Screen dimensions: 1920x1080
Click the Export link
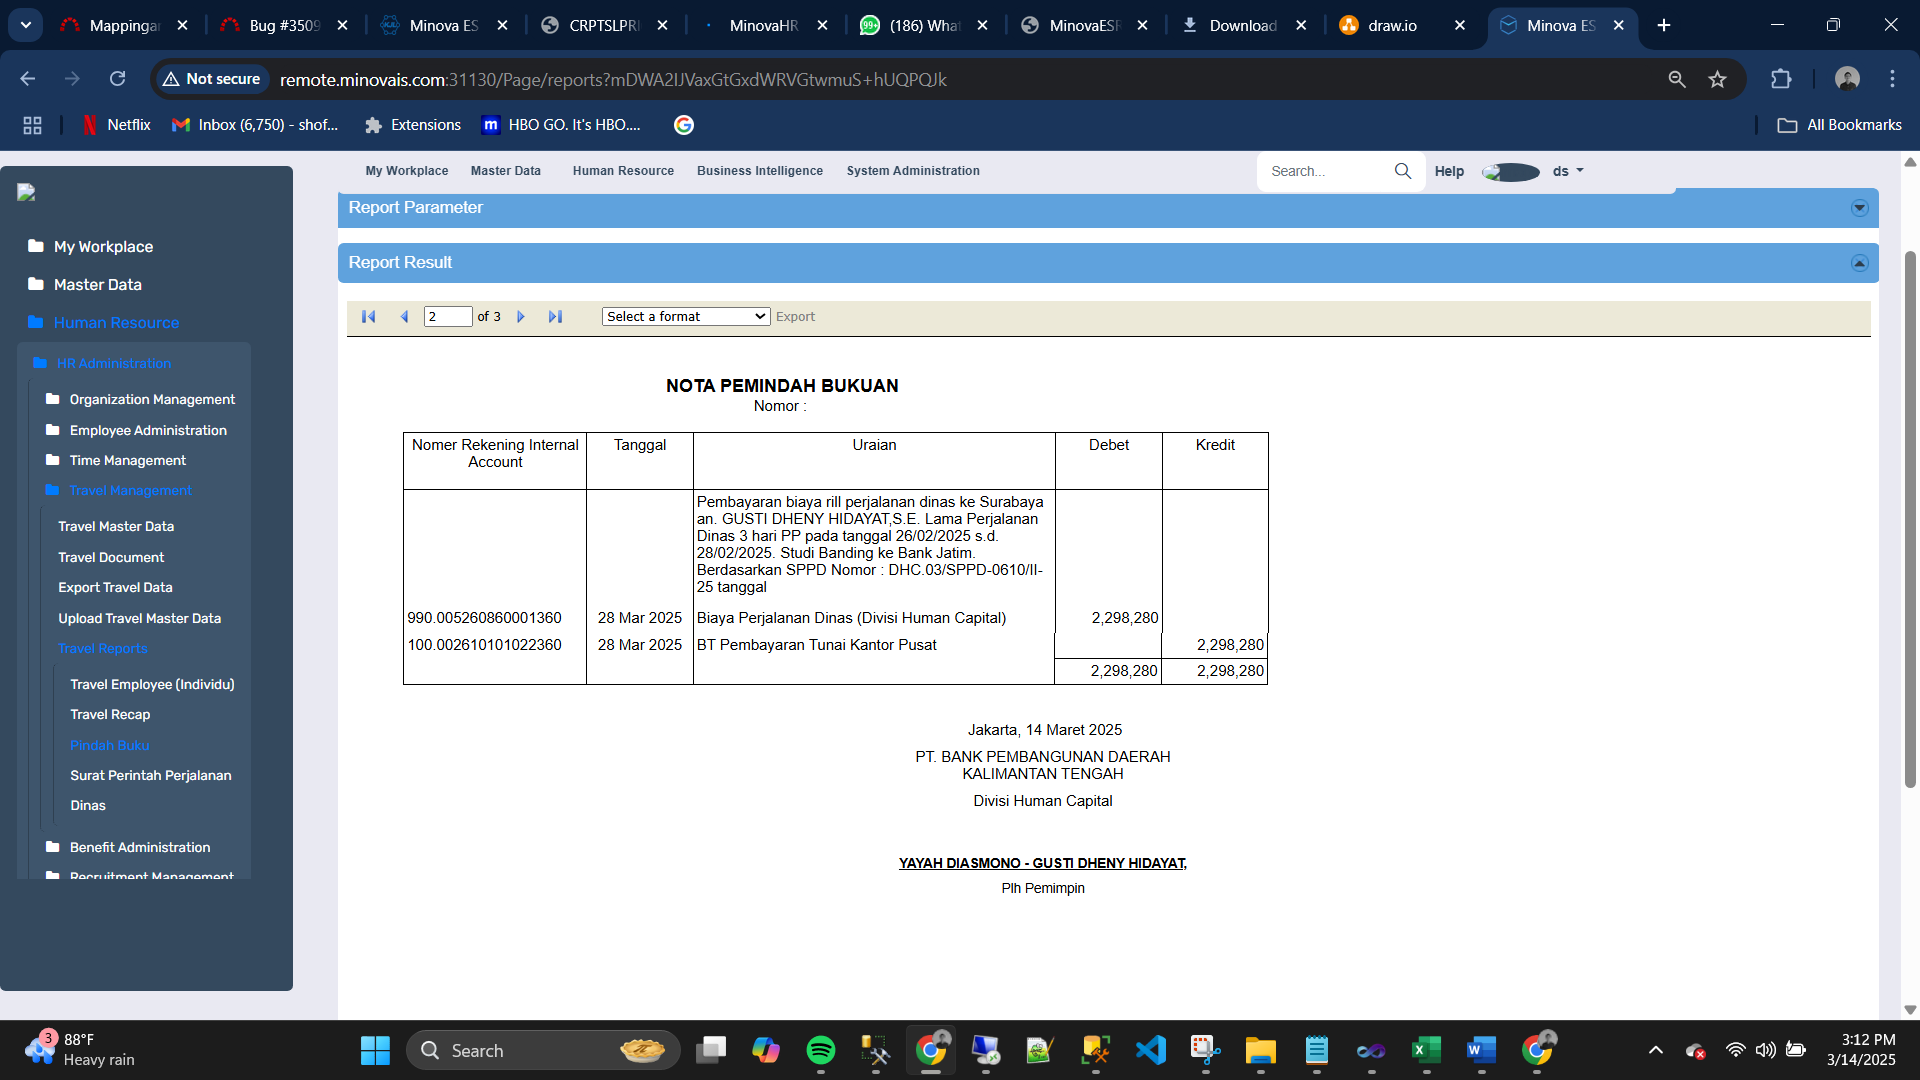pyautogui.click(x=795, y=317)
